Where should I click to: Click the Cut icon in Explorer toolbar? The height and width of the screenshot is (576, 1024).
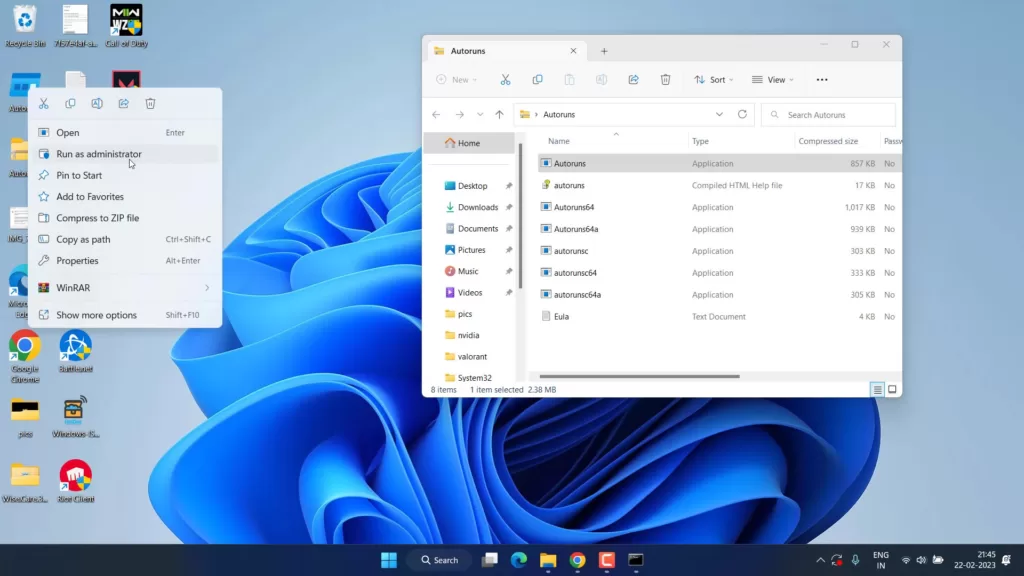point(505,80)
